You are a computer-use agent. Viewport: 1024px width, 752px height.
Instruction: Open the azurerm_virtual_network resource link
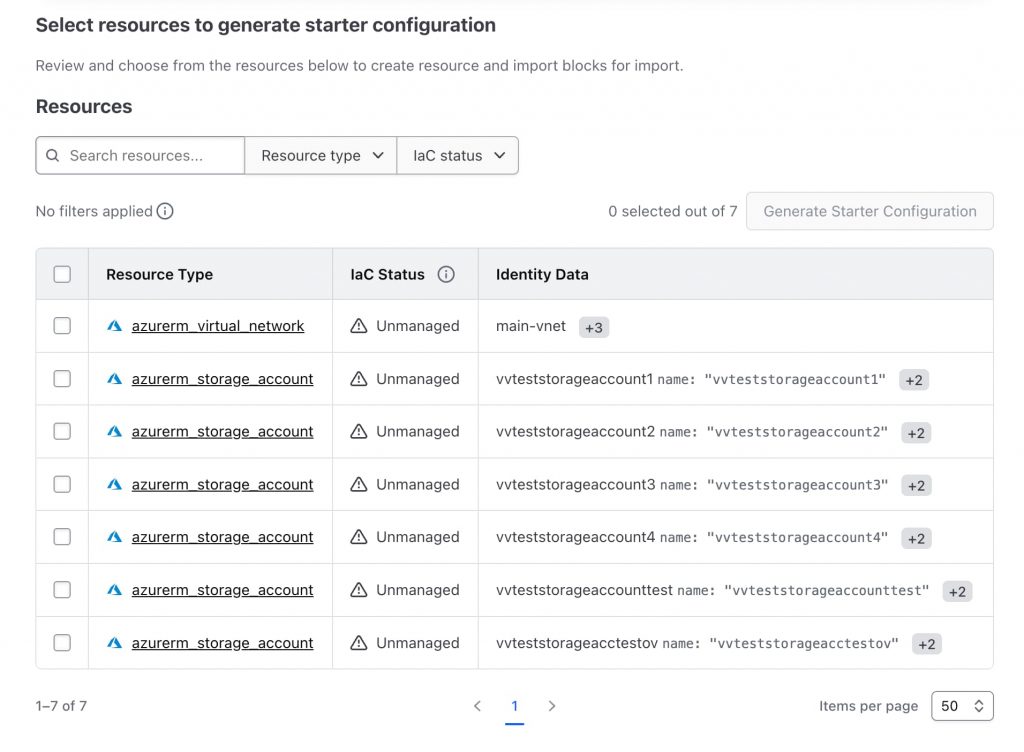[x=218, y=326]
